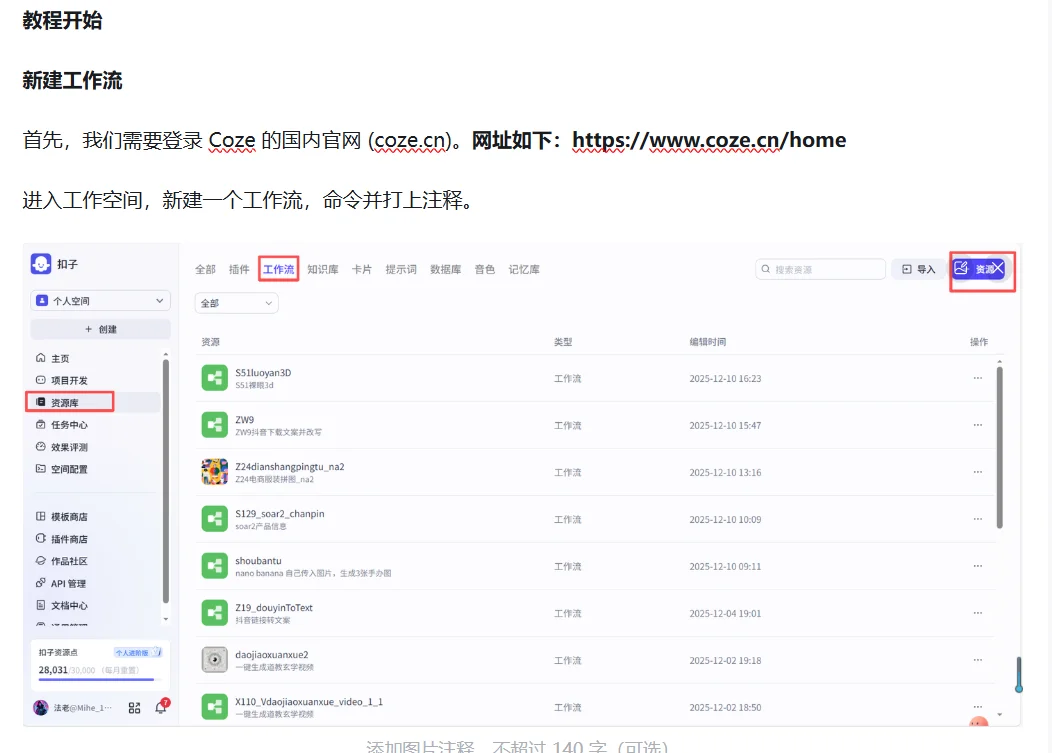Open 文档中心 in the sidebar
1052x753 pixels.
[62, 605]
